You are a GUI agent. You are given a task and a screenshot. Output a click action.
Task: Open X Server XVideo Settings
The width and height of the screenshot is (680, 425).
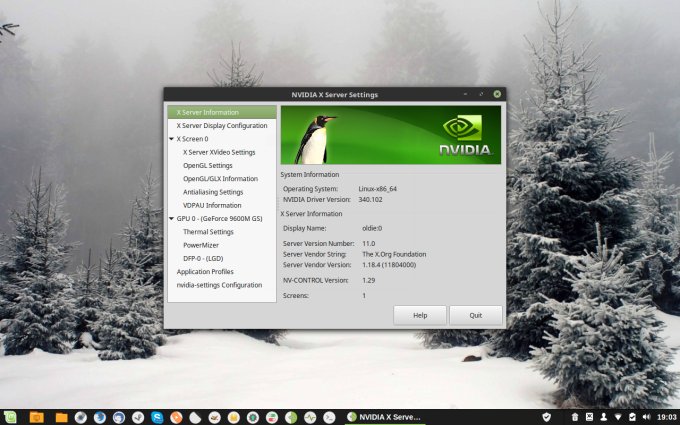point(219,152)
